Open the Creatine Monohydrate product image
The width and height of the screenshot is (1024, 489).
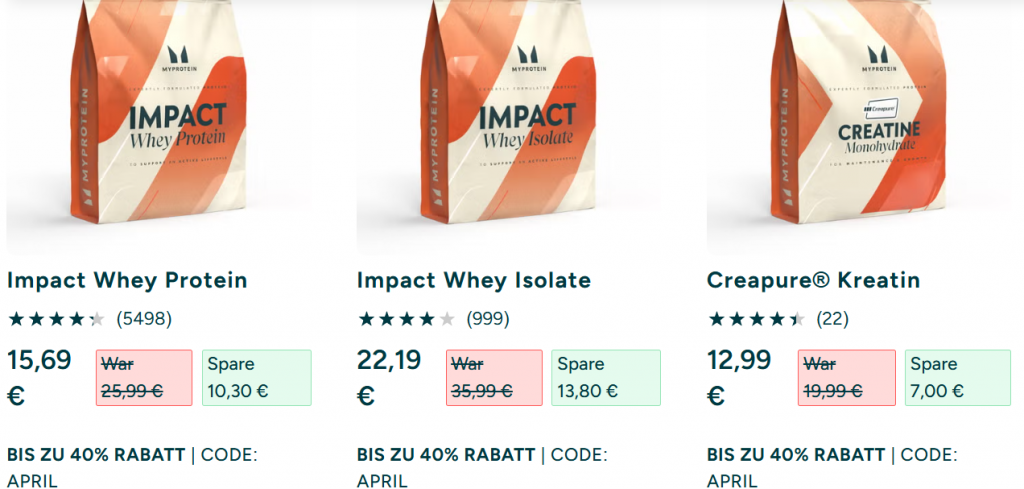[x=858, y=125]
